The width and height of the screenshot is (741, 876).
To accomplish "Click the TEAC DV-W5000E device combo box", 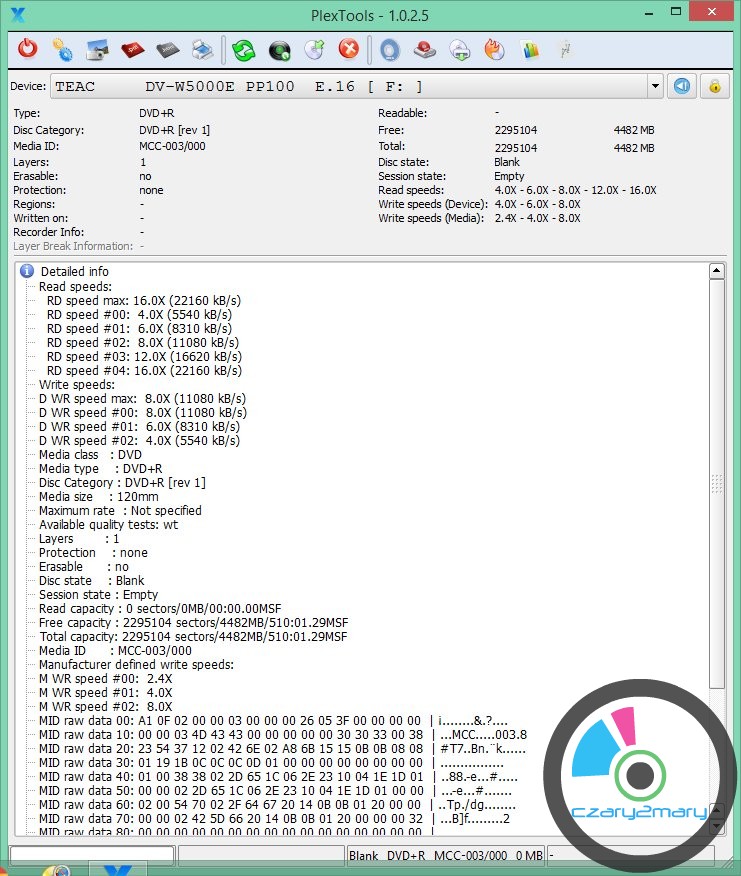I will [350, 87].
